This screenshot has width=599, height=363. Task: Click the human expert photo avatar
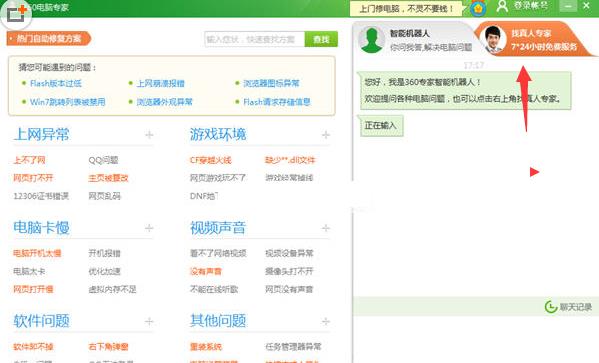click(494, 39)
